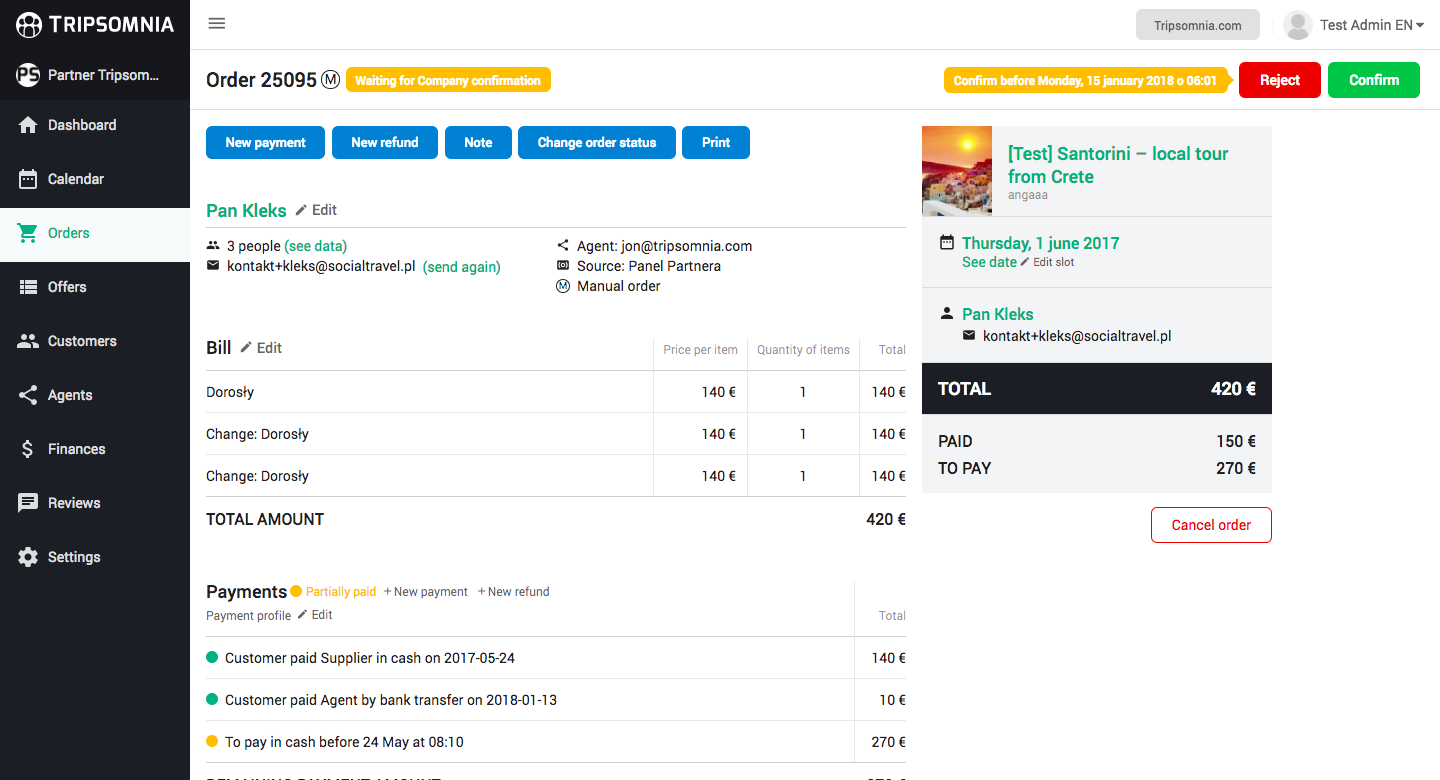Click the Agents share icon

(28, 395)
